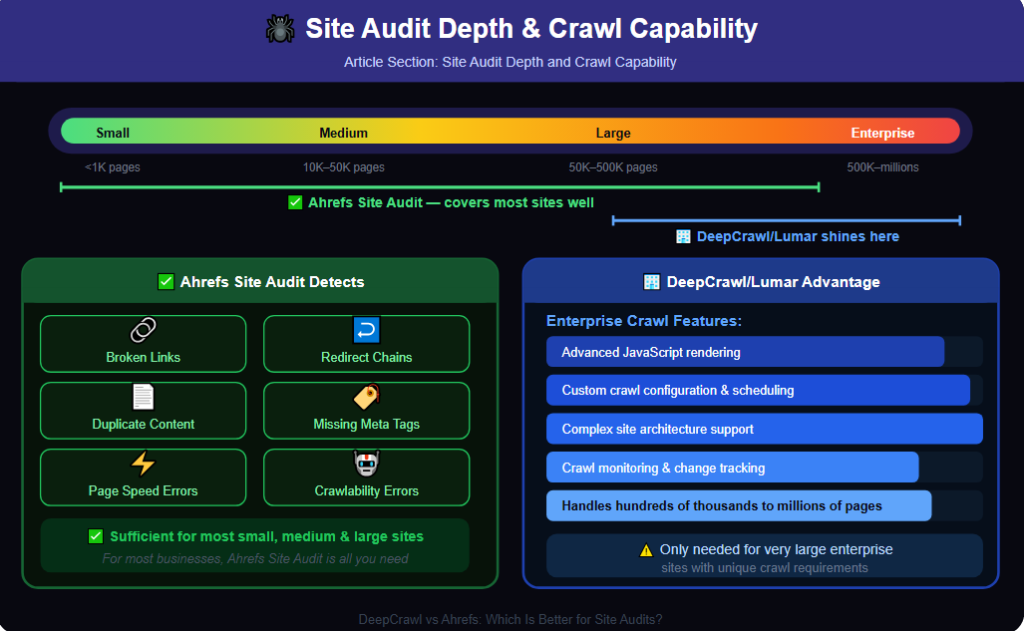1024x631 pixels.
Task: Select the Enterprise segment of the size scale
Action: [882, 133]
